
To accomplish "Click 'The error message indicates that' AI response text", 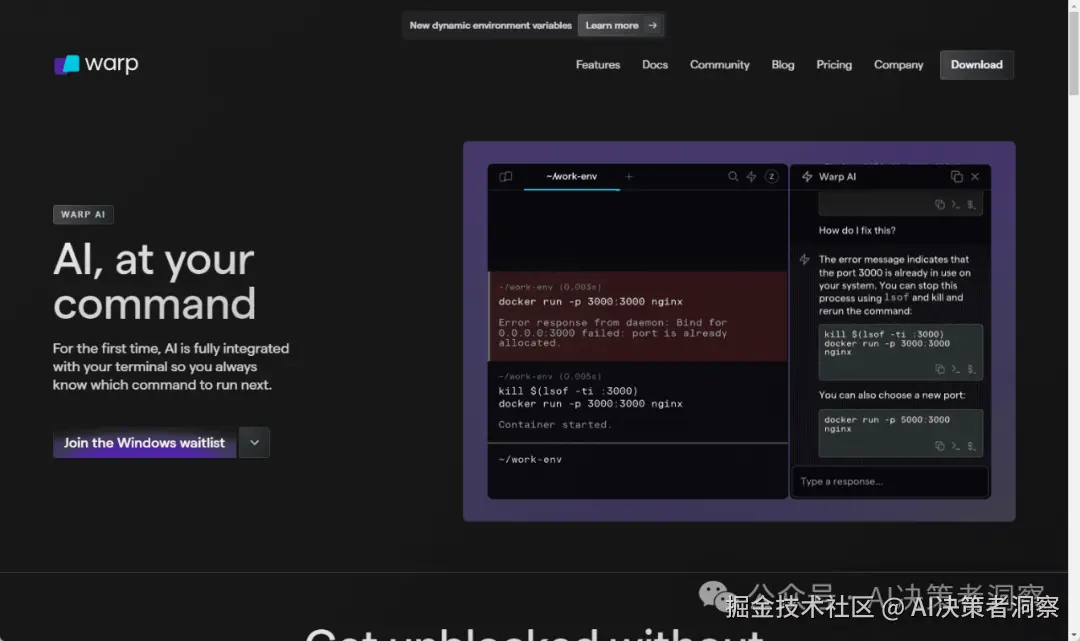I will pyautogui.click(x=895, y=285).
